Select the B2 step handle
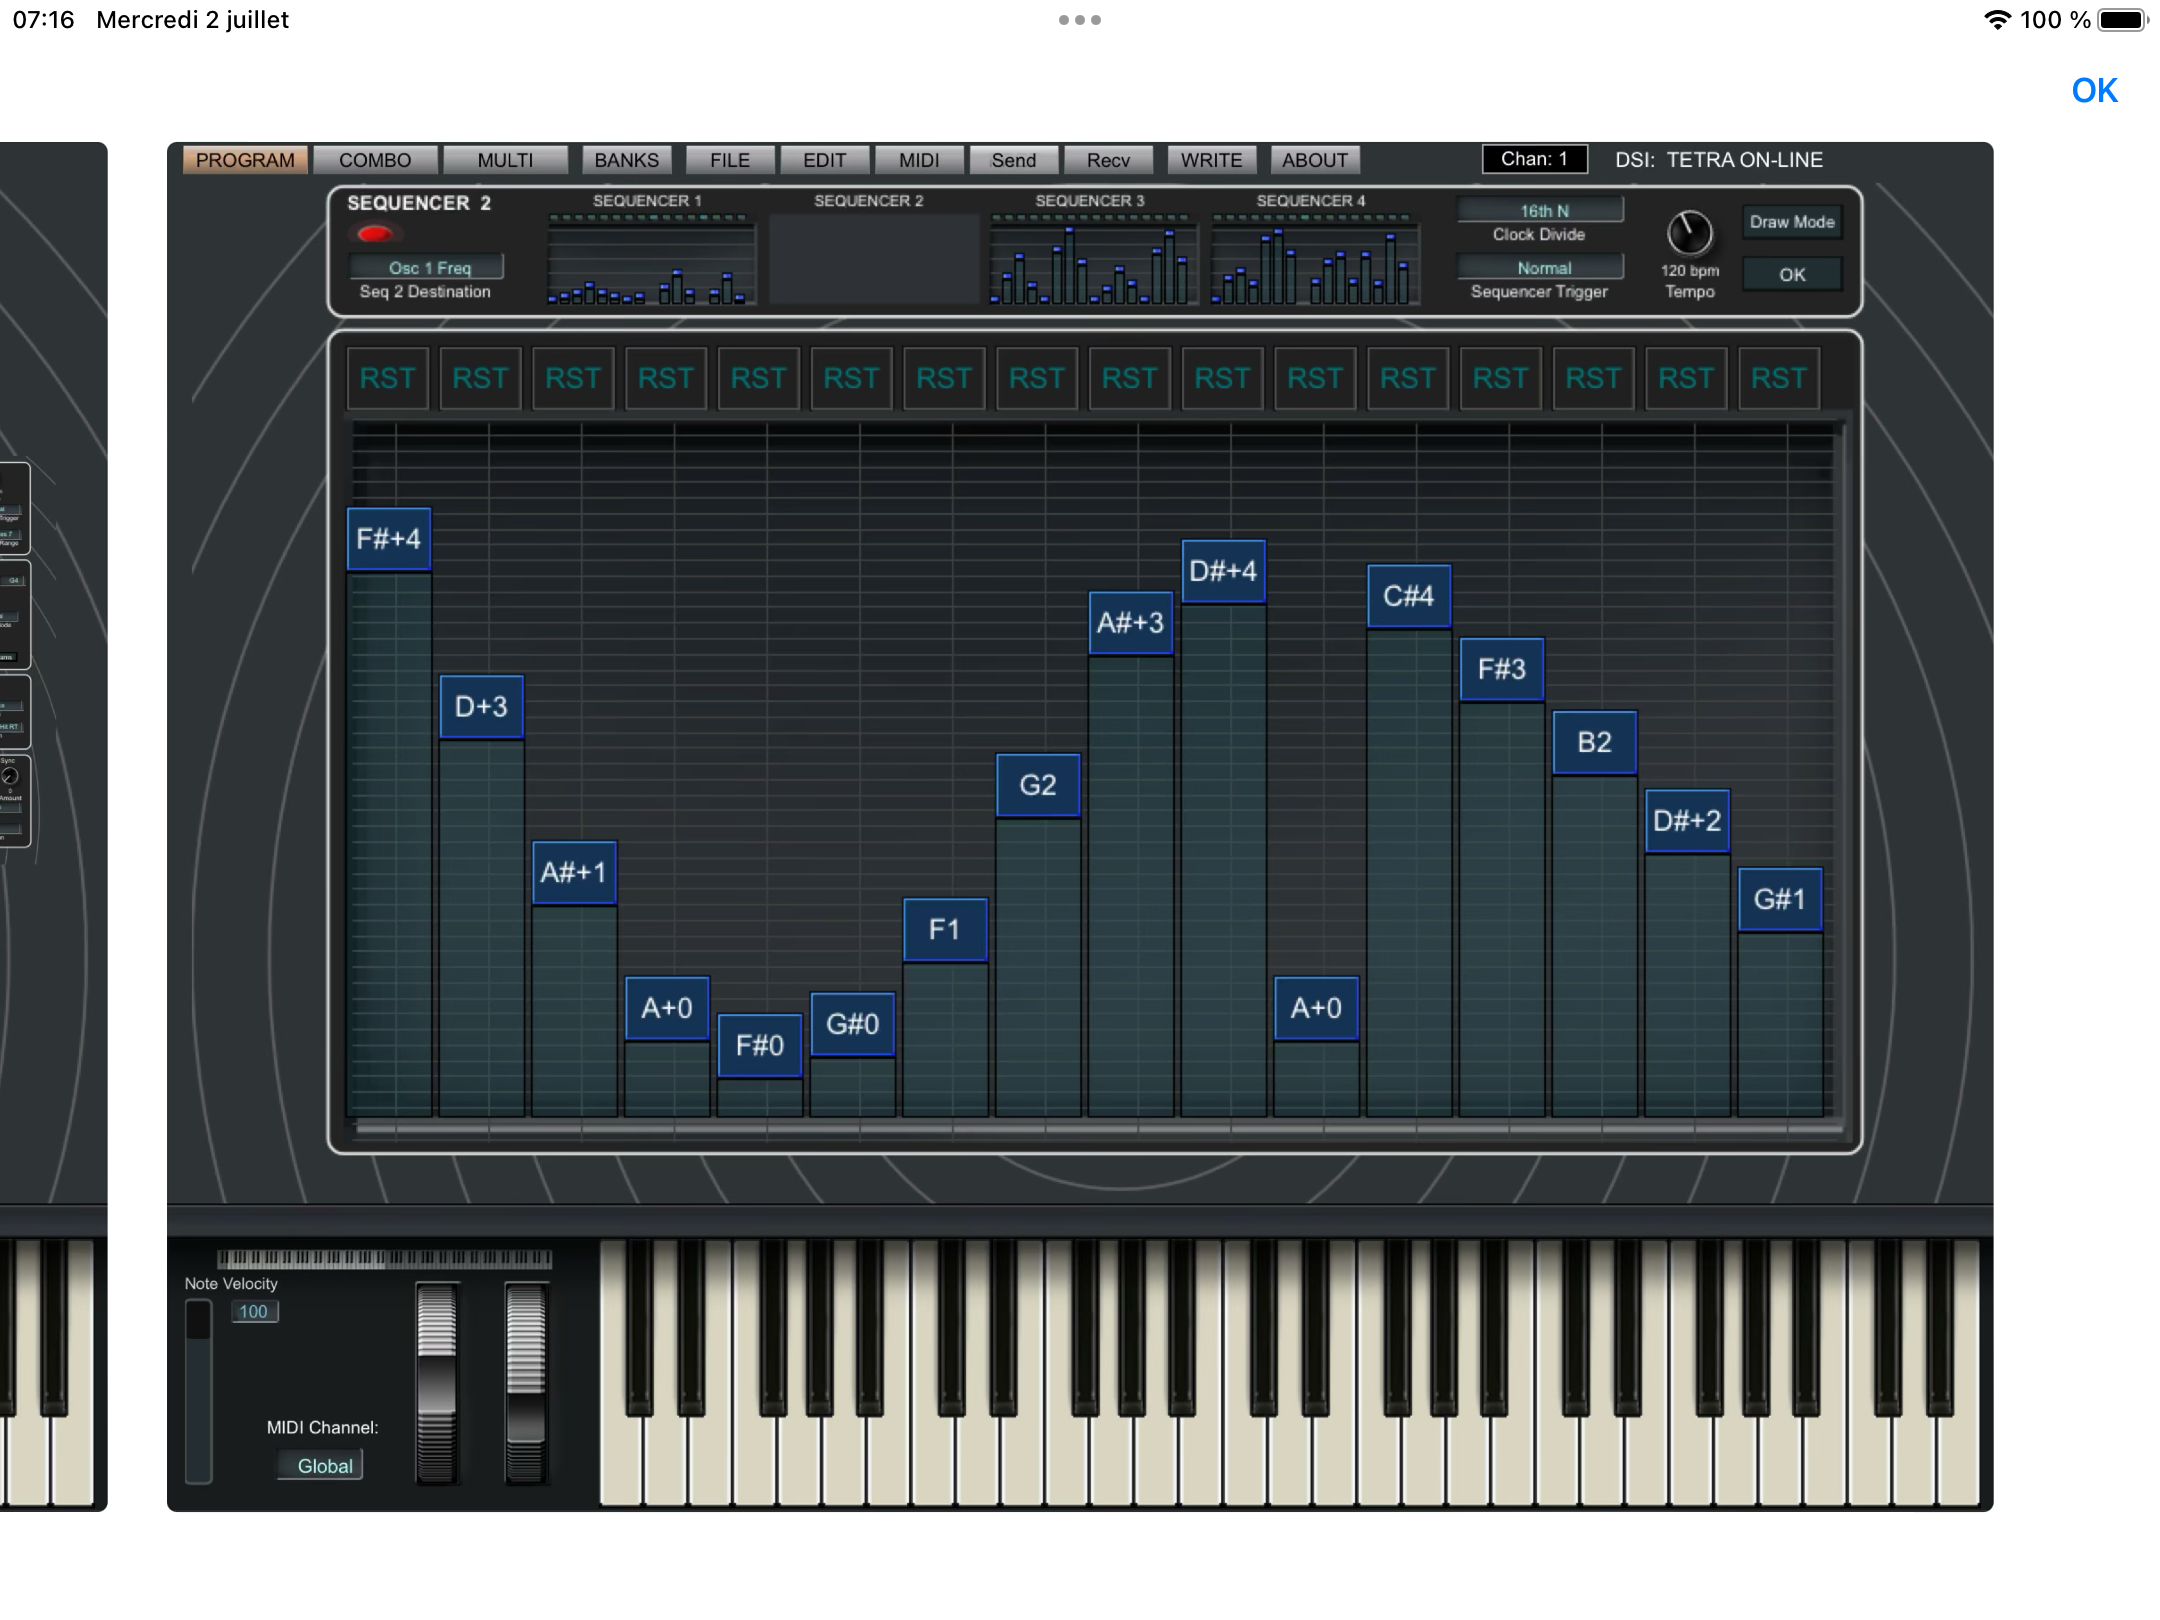This screenshot has height=1620, width=2160. pyautogui.click(x=1595, y=742)
